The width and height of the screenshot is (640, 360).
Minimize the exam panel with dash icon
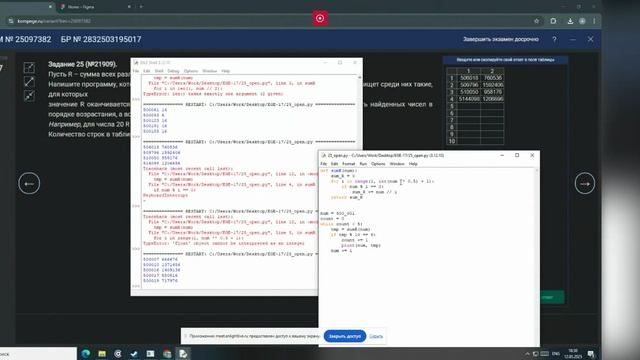click(573, 39)
